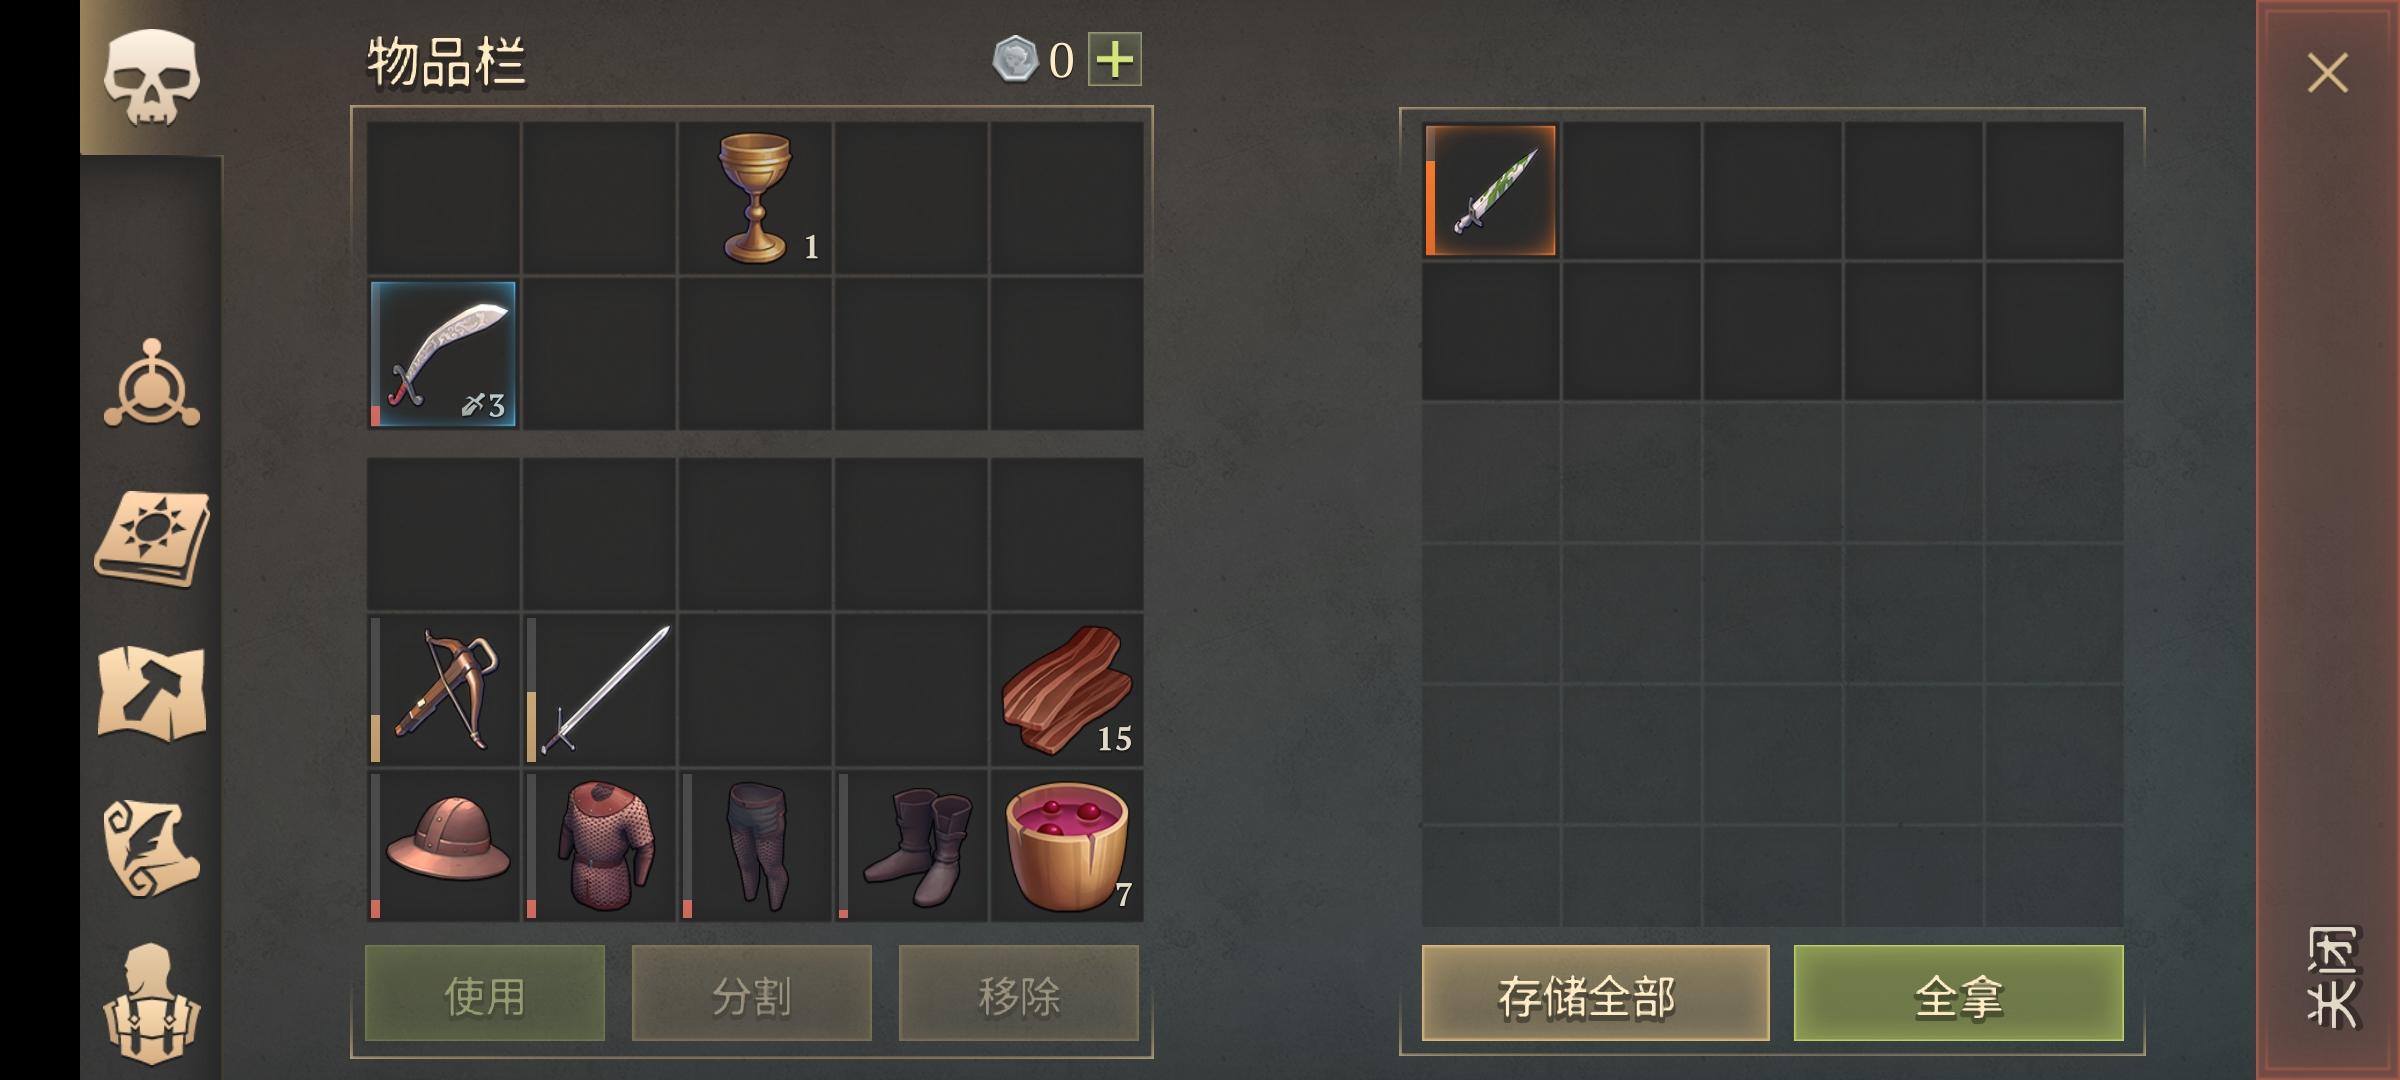
Task: Click the 存储全部 store all button
Action: 1595,994
